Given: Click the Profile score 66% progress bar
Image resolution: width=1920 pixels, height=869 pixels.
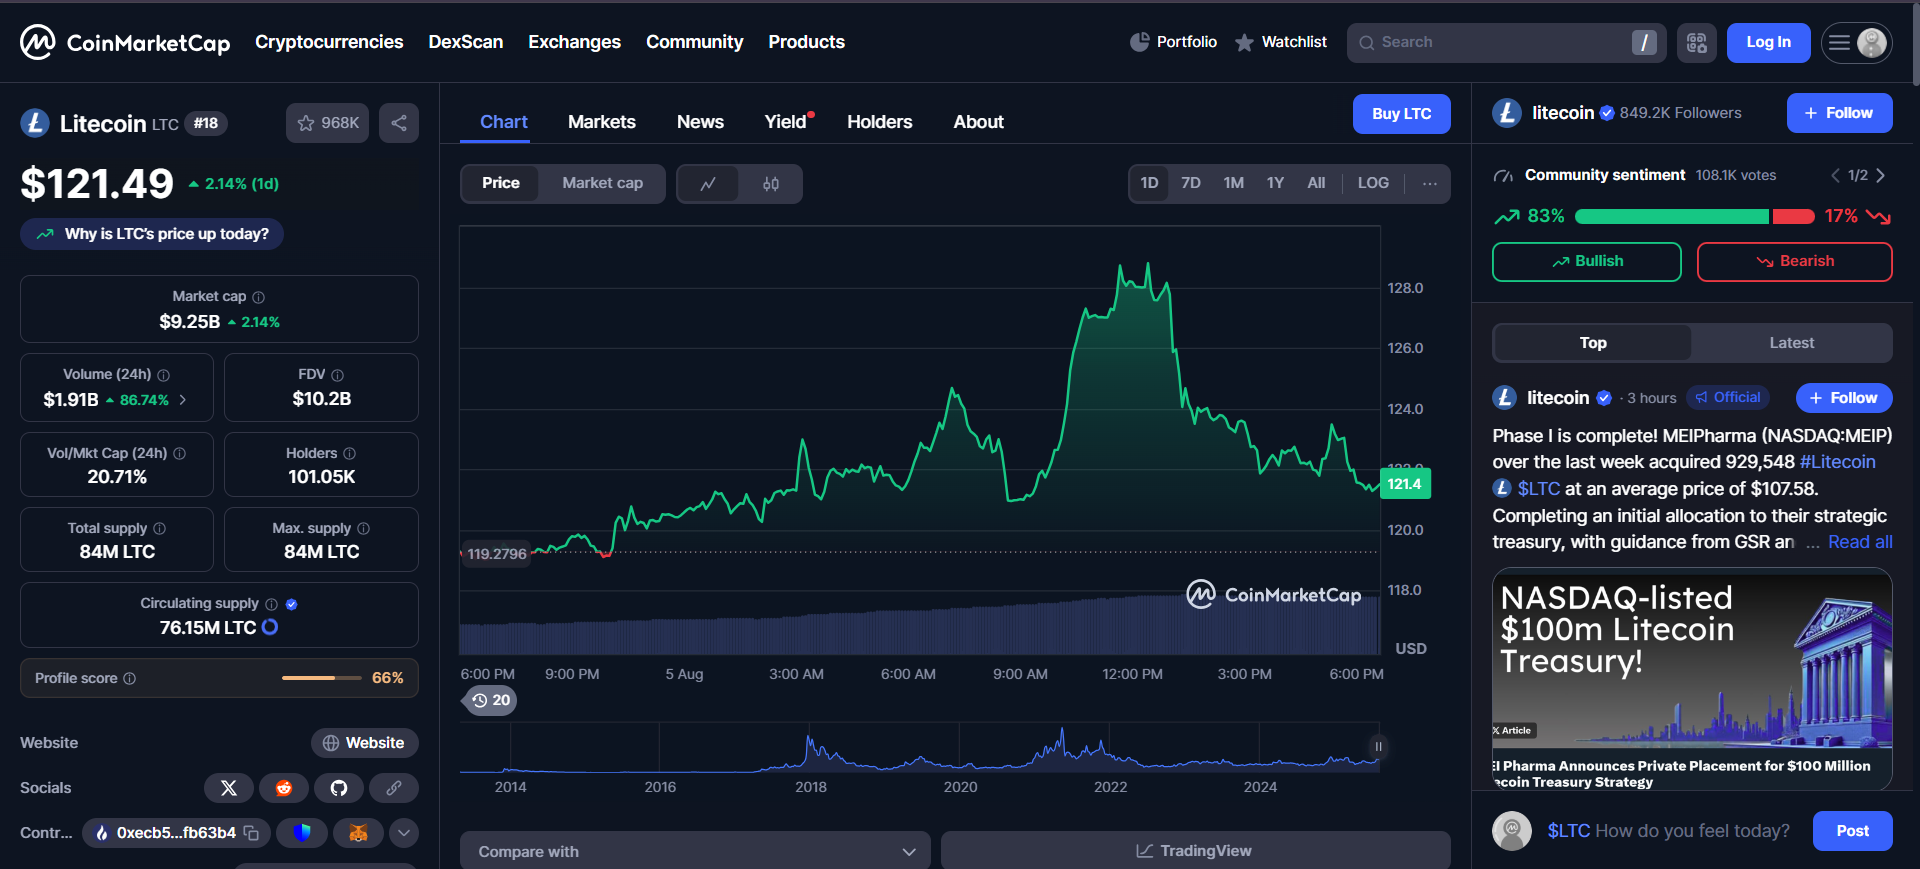Looking at the screenshot, I should coord(322,678).
